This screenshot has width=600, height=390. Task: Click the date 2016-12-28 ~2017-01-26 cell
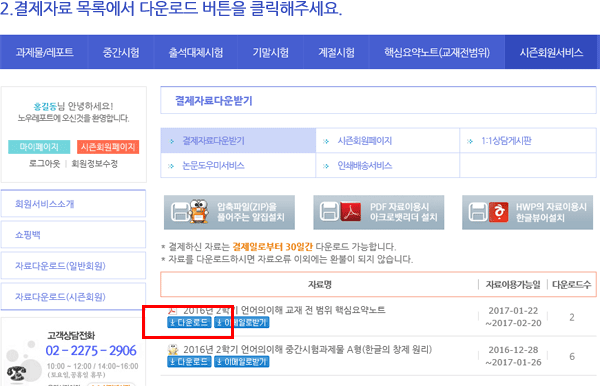pos(513,356)
